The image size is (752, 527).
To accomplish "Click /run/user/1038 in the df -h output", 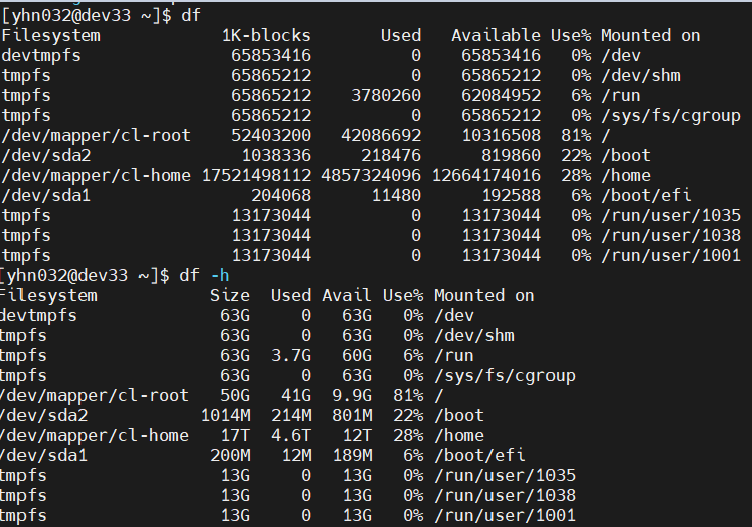I will pos(505,495).
